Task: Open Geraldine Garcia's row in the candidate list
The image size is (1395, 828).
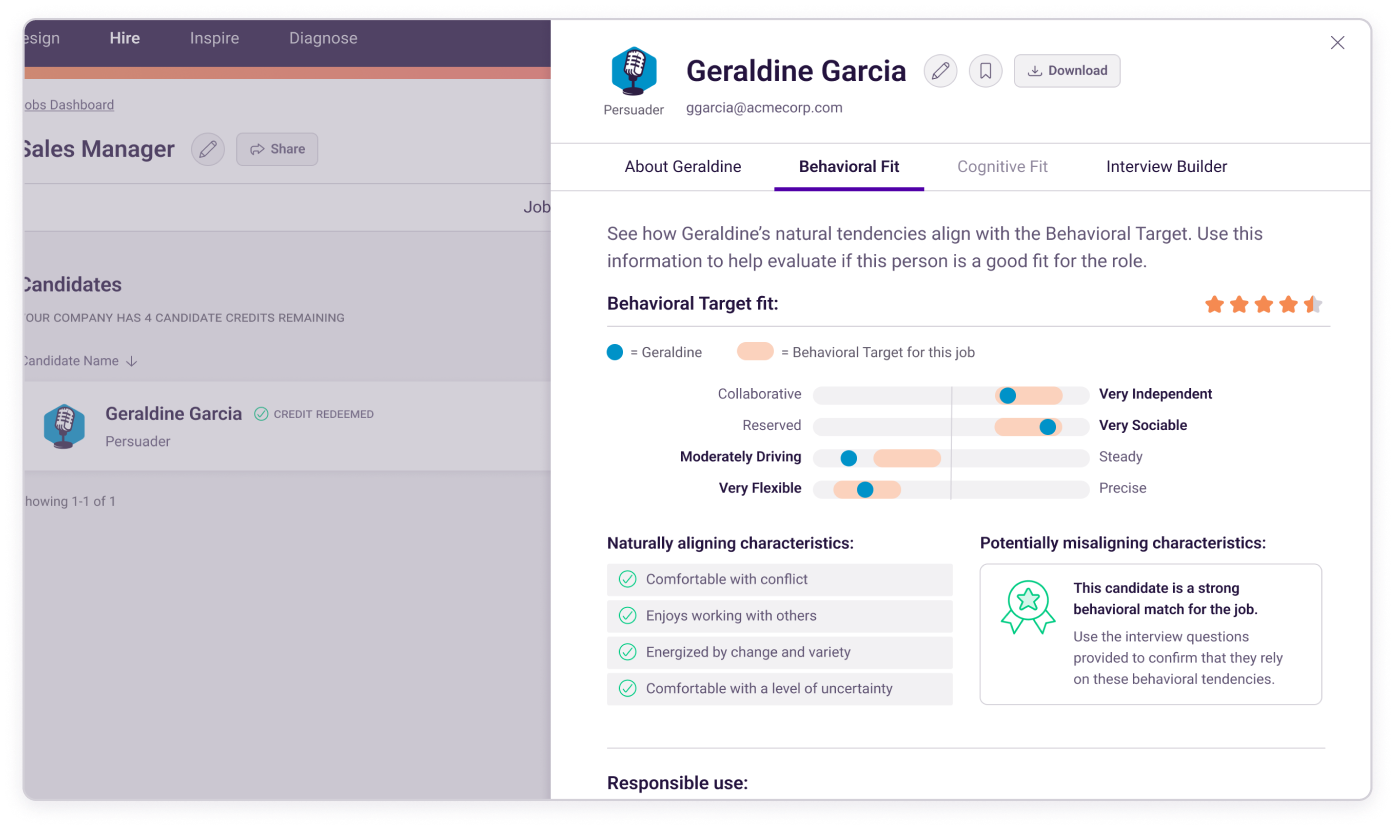Action: click(286, 426)
